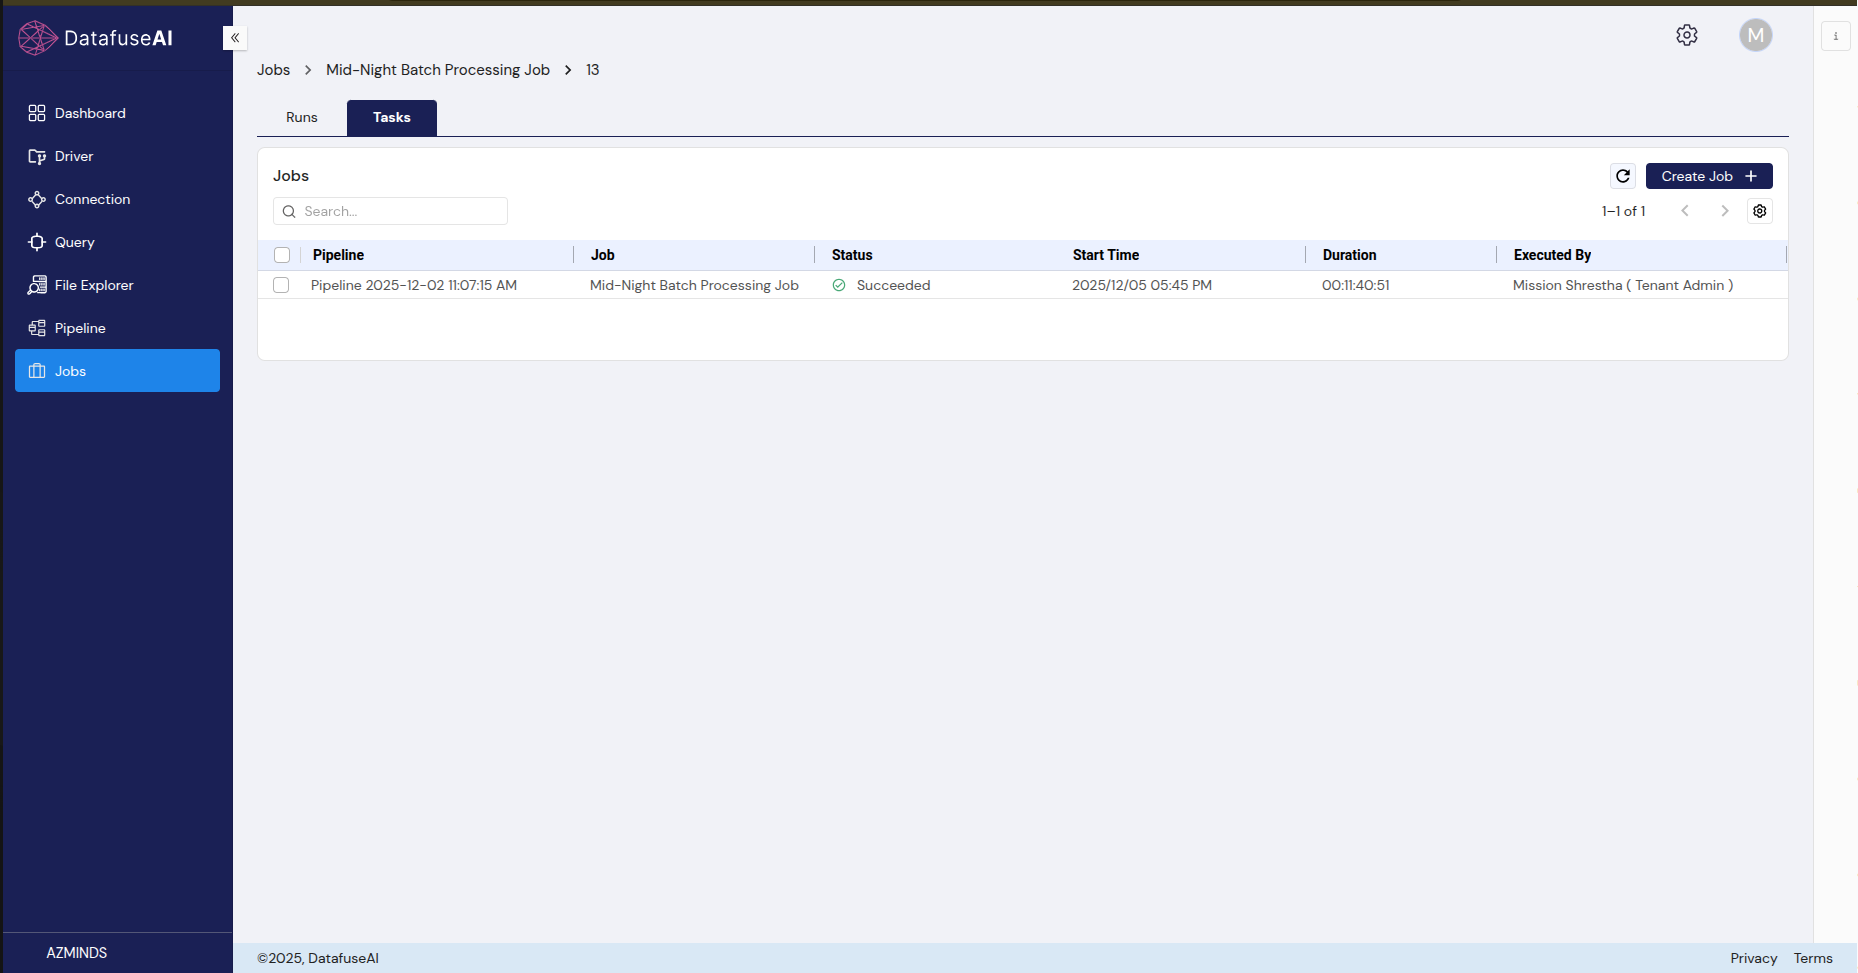Click the Connection node icon
This screenshot has height=973, width=1858.
tap(37, 199)
